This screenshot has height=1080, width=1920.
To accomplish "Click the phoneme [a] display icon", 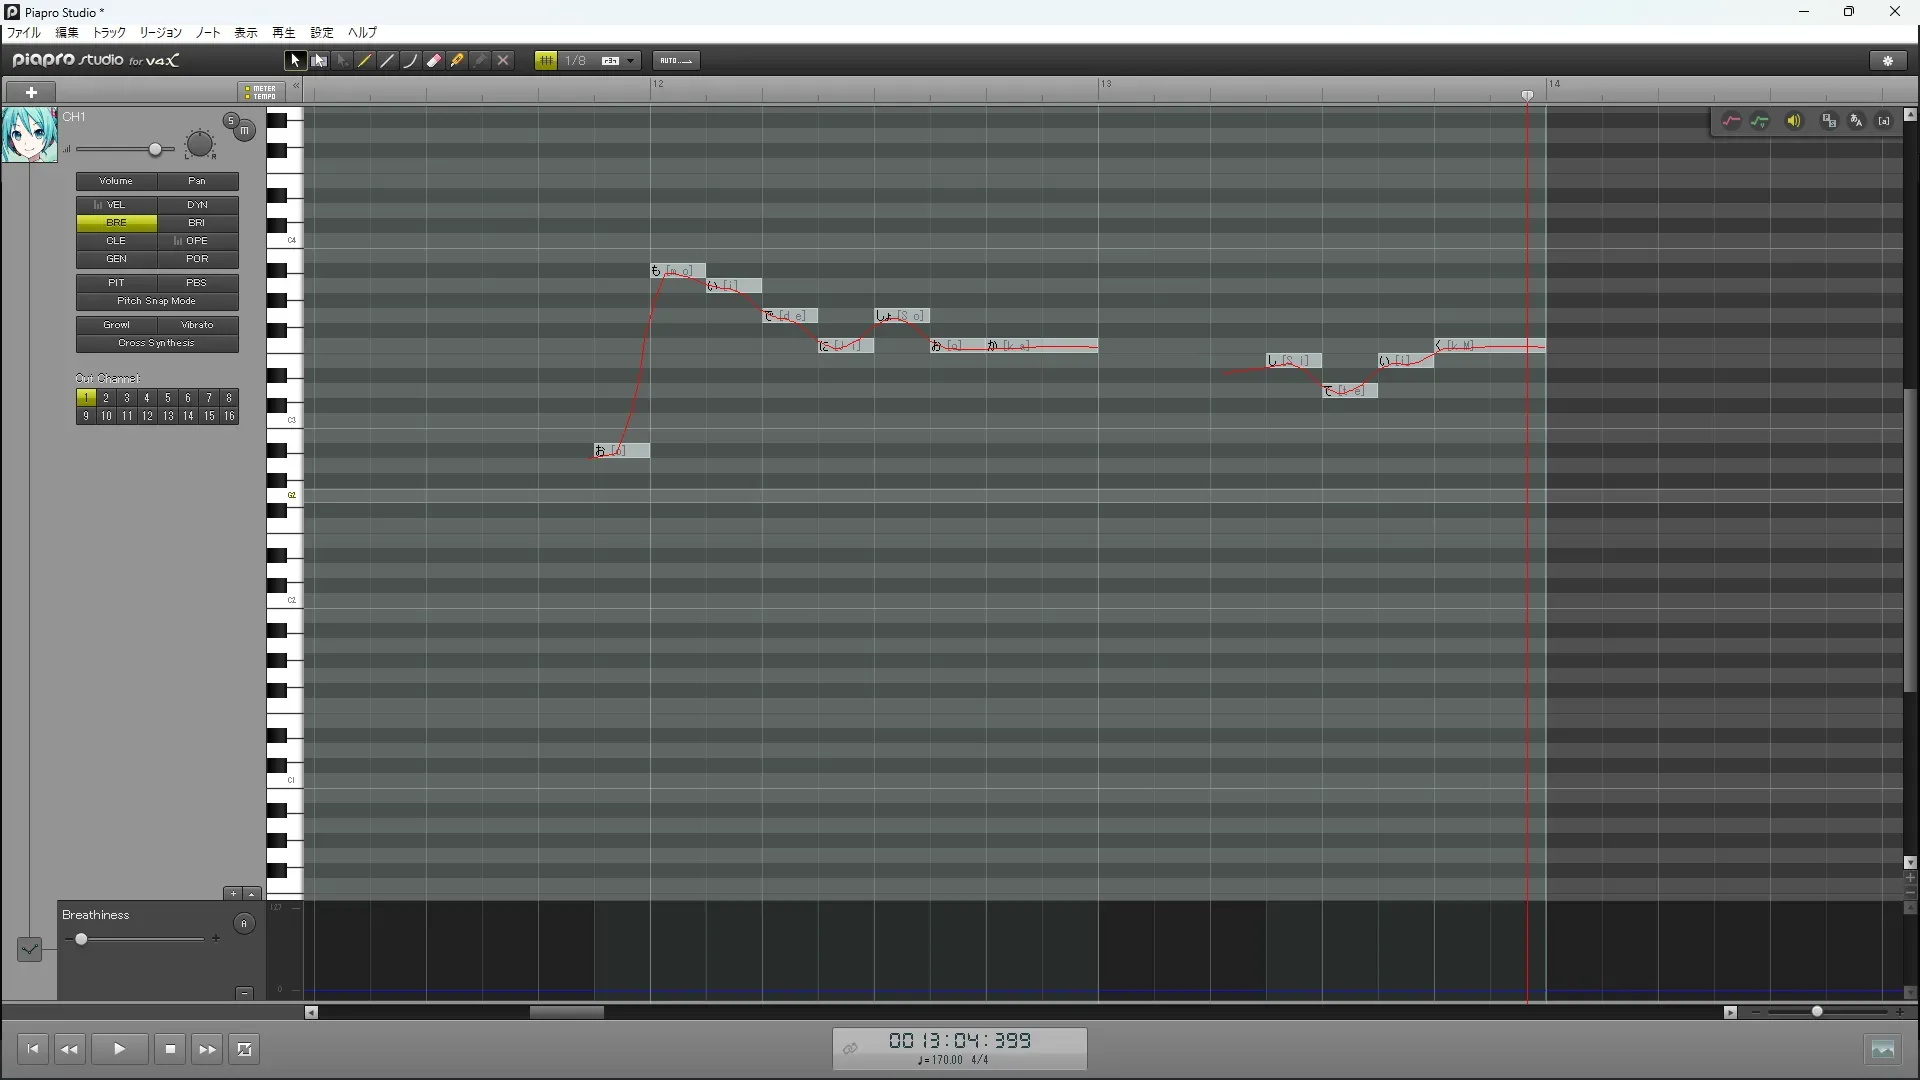I will 1884,121.
